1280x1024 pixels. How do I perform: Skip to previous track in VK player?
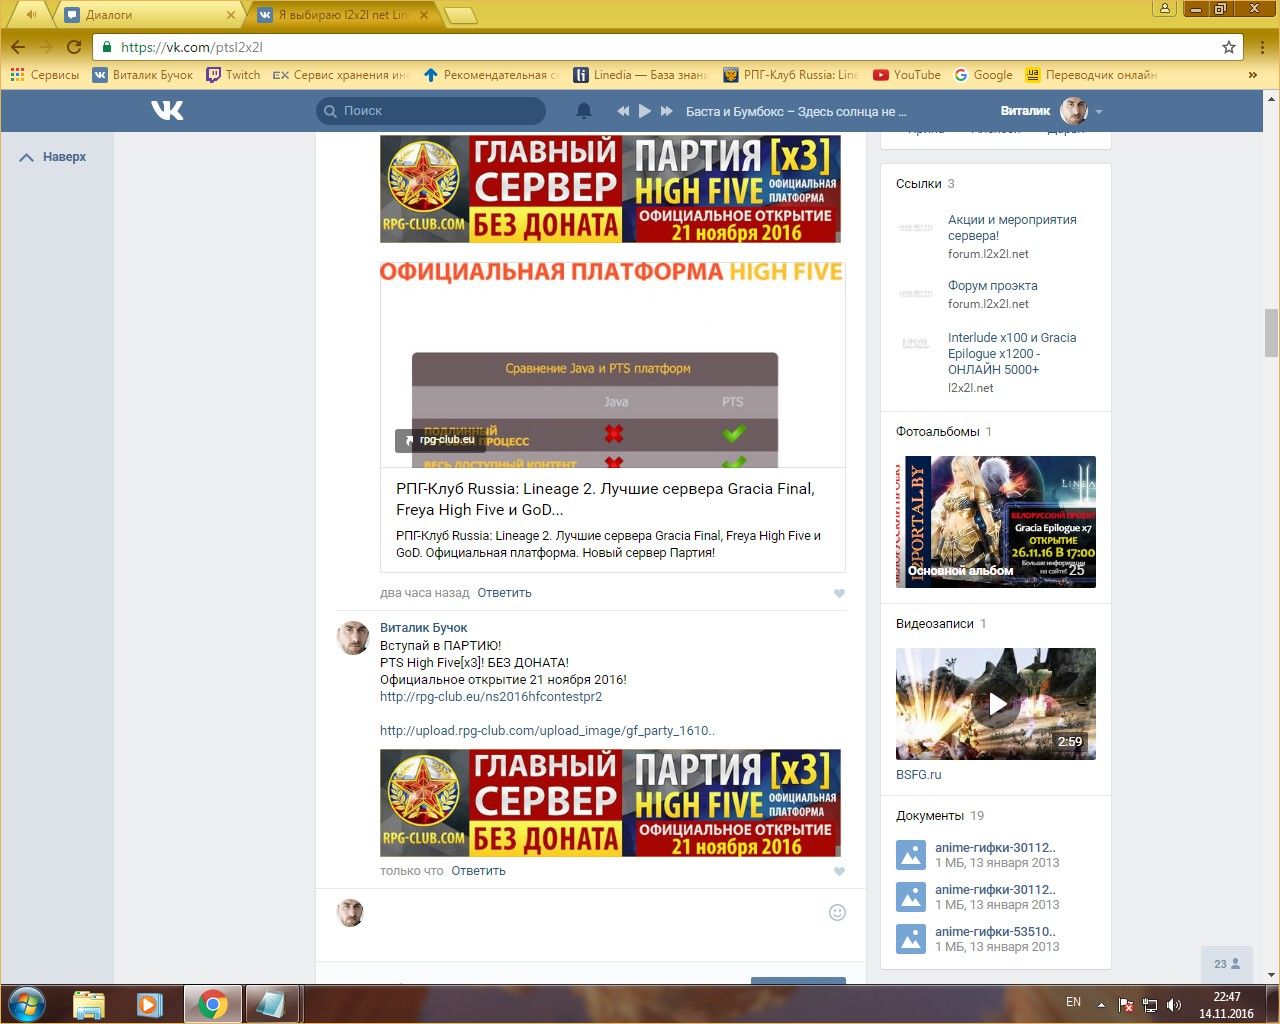point(623,111)
